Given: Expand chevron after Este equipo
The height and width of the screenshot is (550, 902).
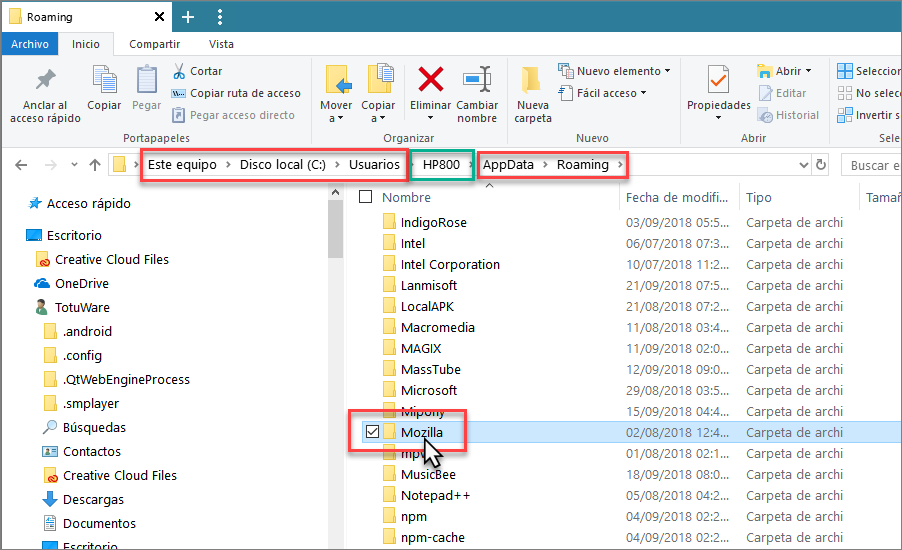Looking at the screenshot, I should [228, 165].
